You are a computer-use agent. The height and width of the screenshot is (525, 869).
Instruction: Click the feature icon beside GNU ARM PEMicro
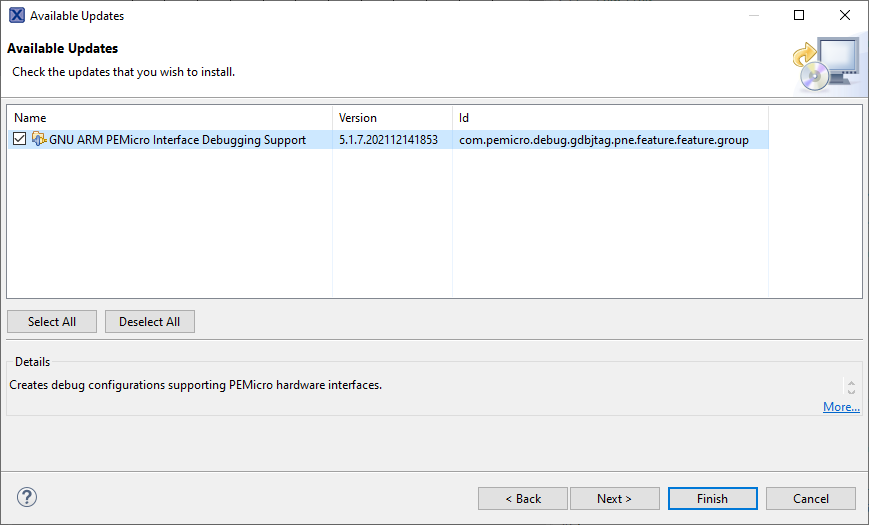(39, 140)
